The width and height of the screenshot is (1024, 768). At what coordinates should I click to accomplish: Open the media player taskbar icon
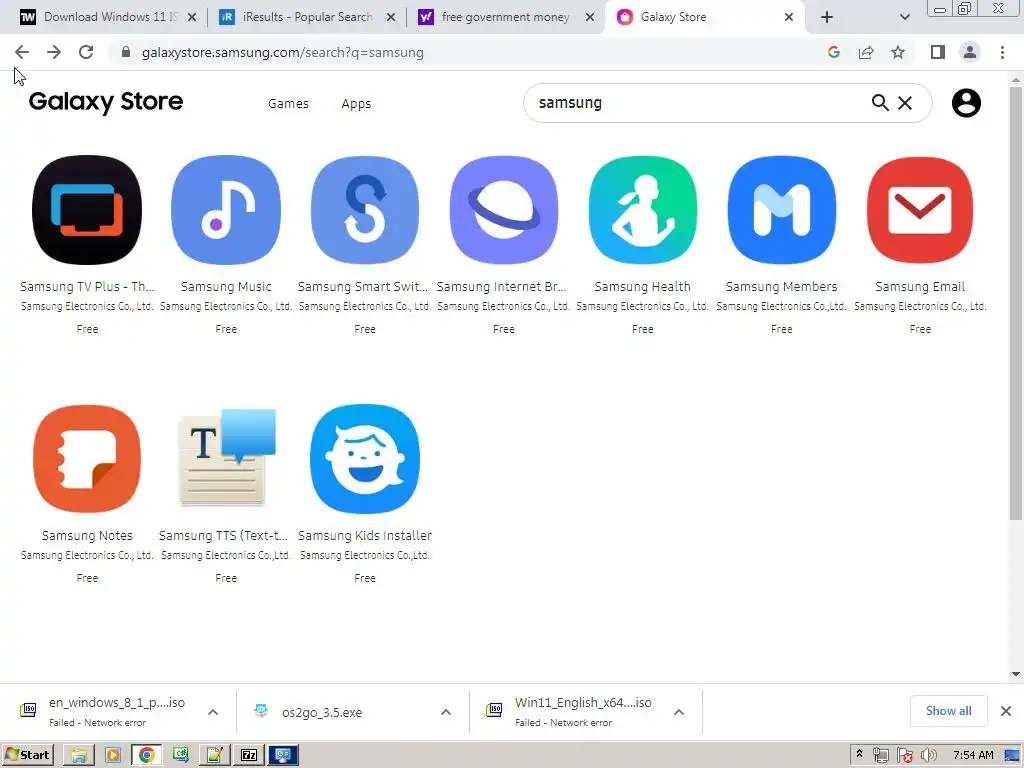click(x=112, y=755)
